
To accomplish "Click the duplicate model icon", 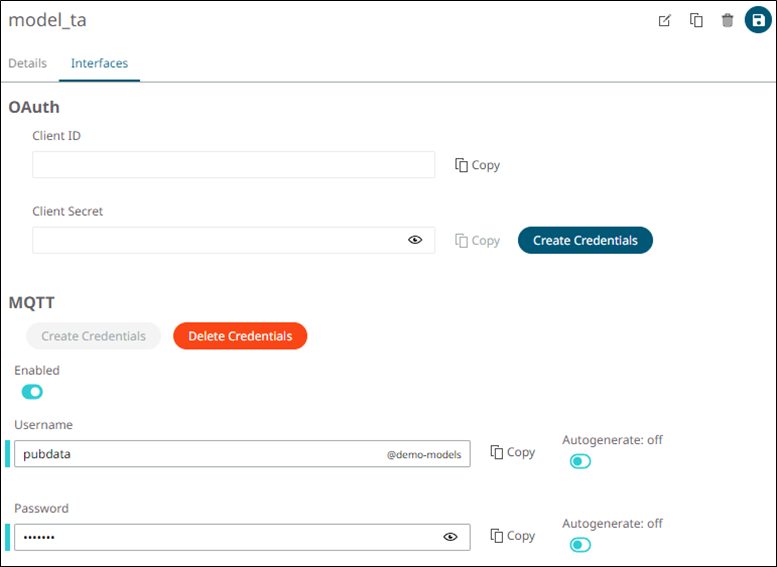I will [x=696, y=21].
